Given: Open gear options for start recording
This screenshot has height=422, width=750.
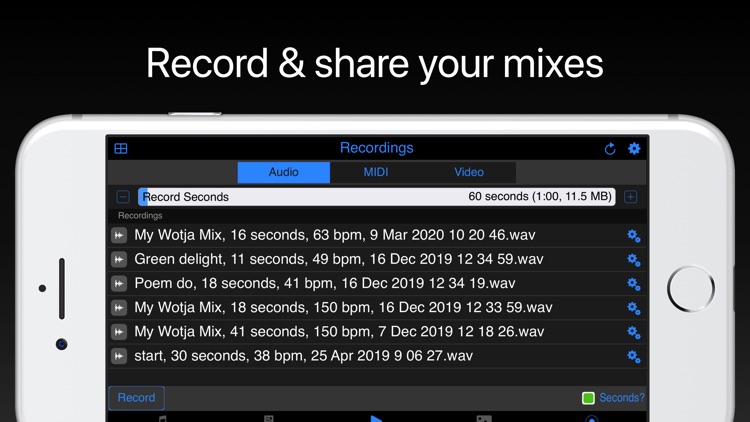Looking at the screenshot, I should click(x=634, y=356).
